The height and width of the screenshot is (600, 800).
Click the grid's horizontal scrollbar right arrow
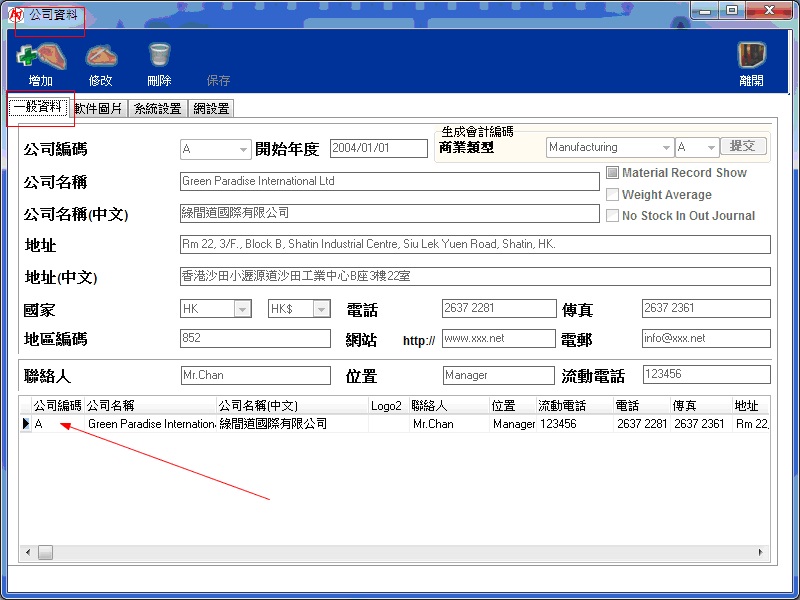(761, 553)
